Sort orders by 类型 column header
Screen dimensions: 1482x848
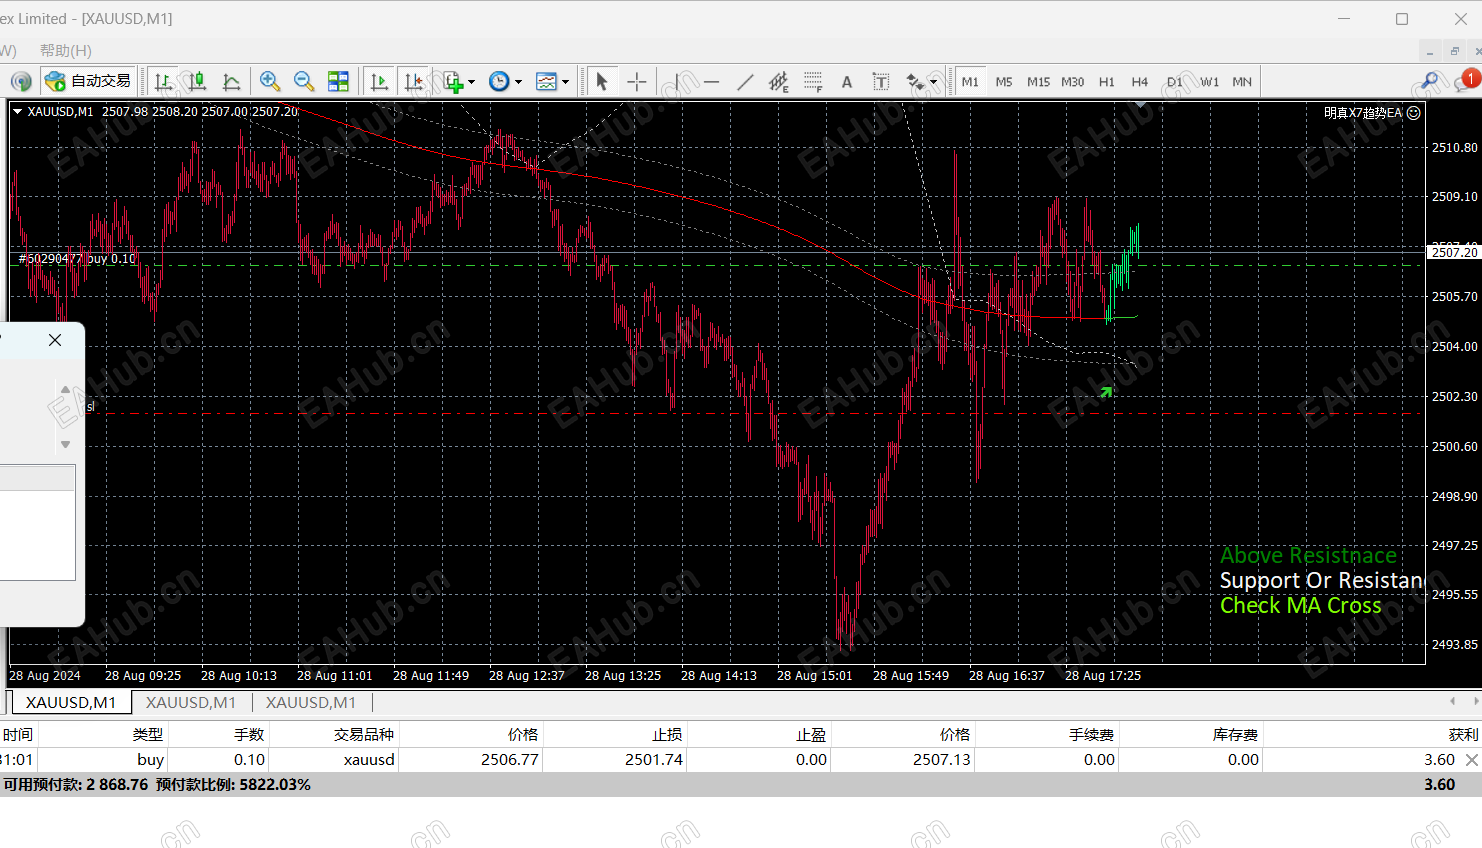(x=147, y=734)
